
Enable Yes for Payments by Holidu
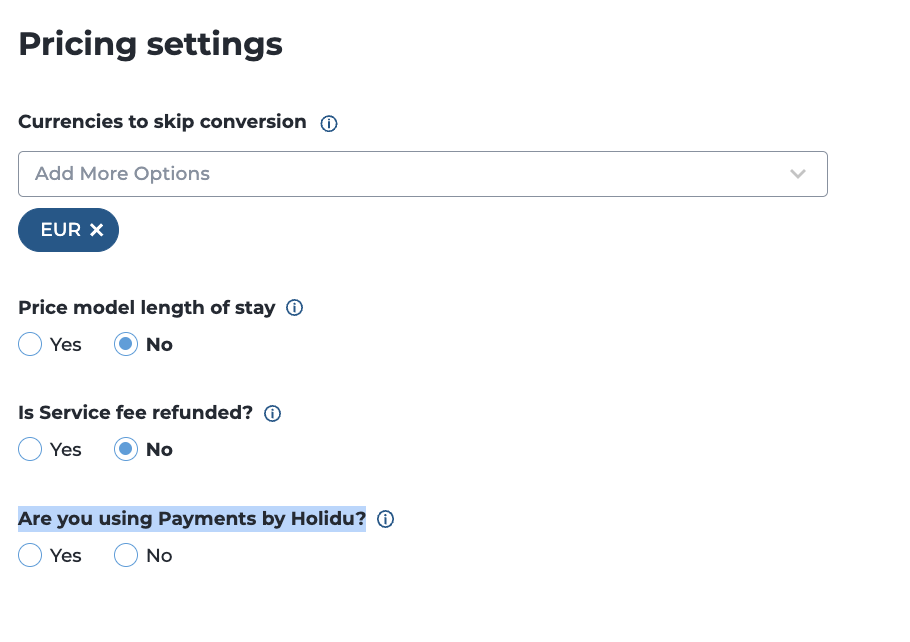click(30, 556)
